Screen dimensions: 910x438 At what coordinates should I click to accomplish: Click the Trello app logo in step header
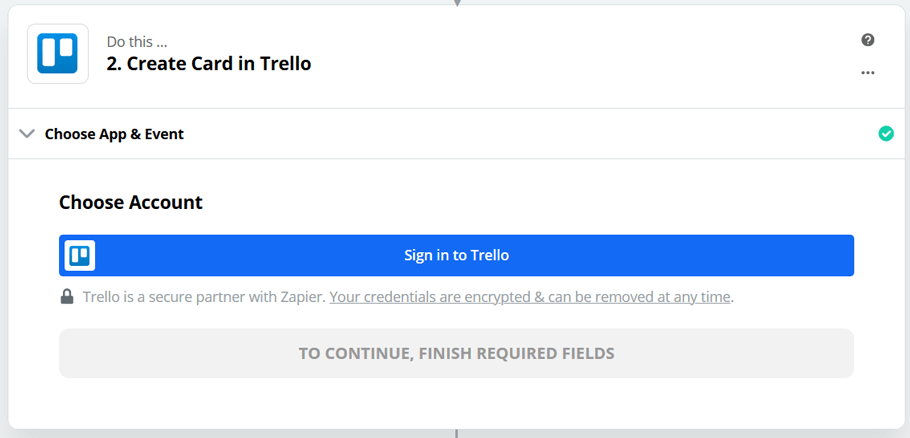tap(57, 54)
